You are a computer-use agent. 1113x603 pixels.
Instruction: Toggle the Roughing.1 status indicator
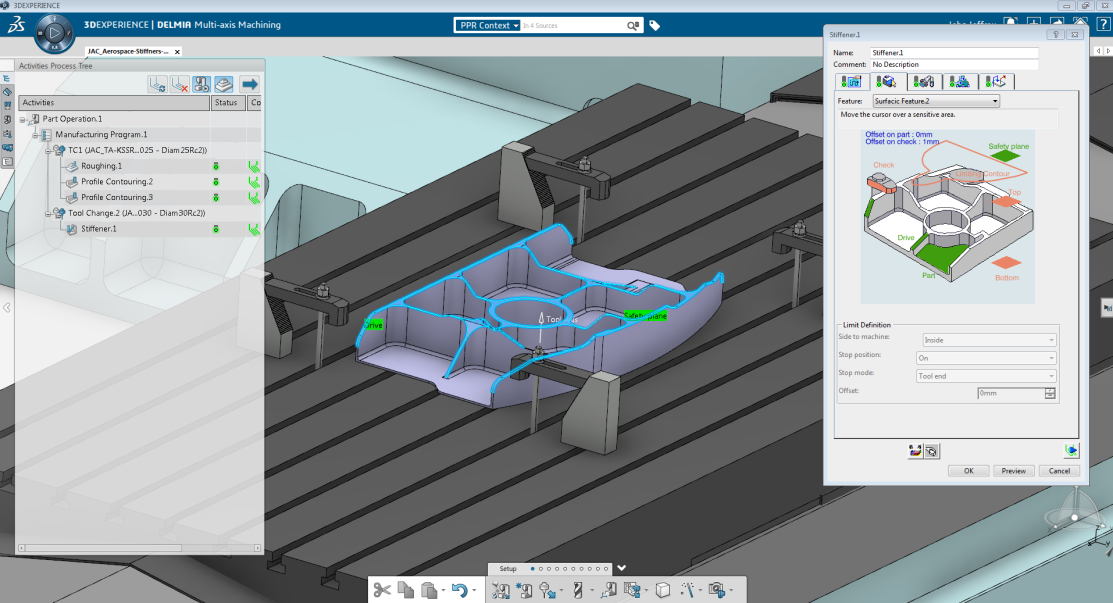(215, 166)
